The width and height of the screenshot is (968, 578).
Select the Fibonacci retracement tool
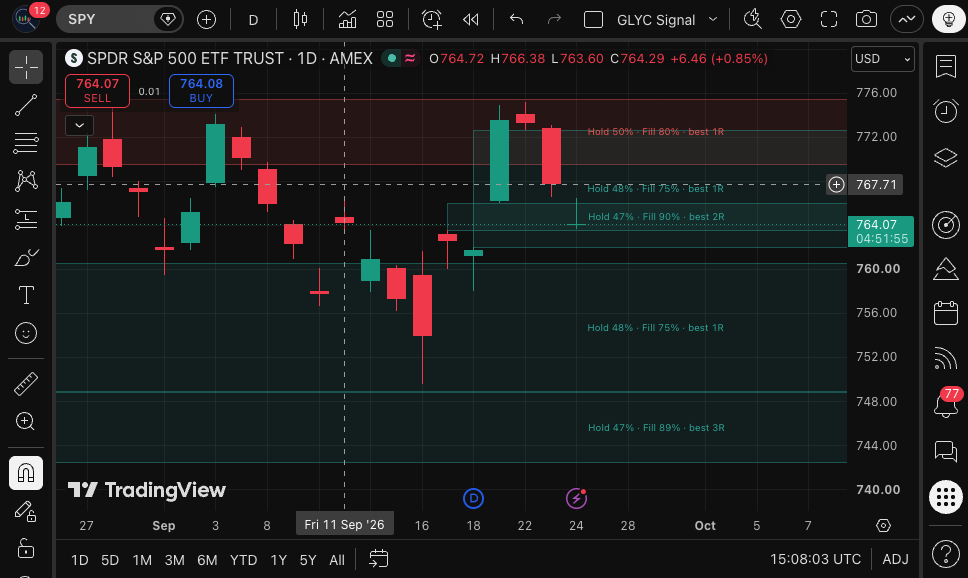click(26, 143)
